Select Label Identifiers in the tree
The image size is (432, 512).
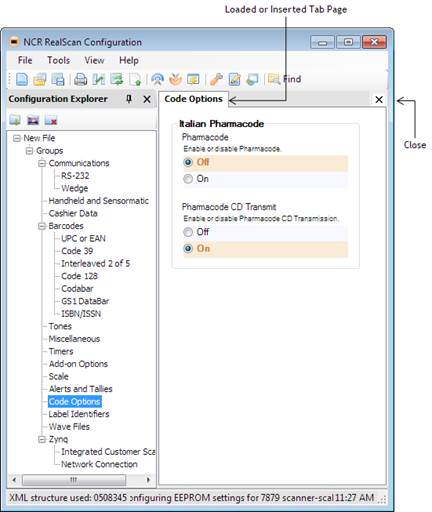[79, 414]
